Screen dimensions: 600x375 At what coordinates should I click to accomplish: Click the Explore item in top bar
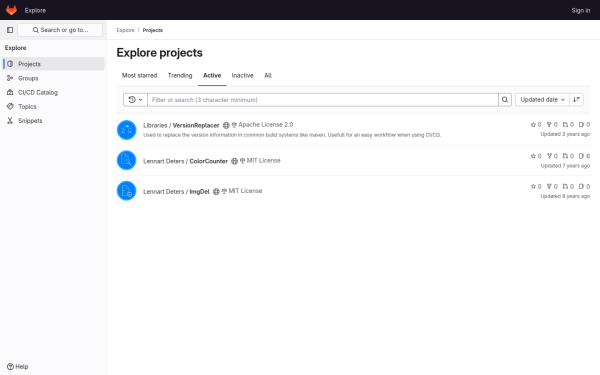click(35, 10)
